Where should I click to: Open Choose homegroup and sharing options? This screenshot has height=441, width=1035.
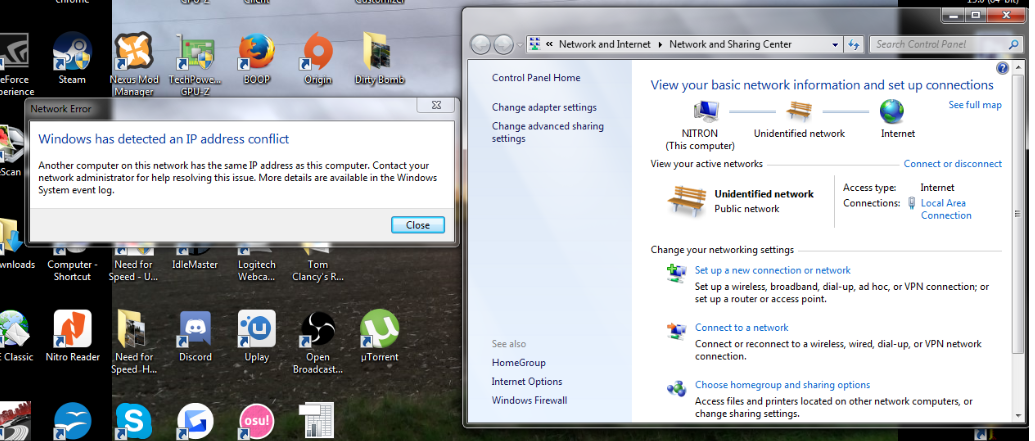[x=782, y=385]
